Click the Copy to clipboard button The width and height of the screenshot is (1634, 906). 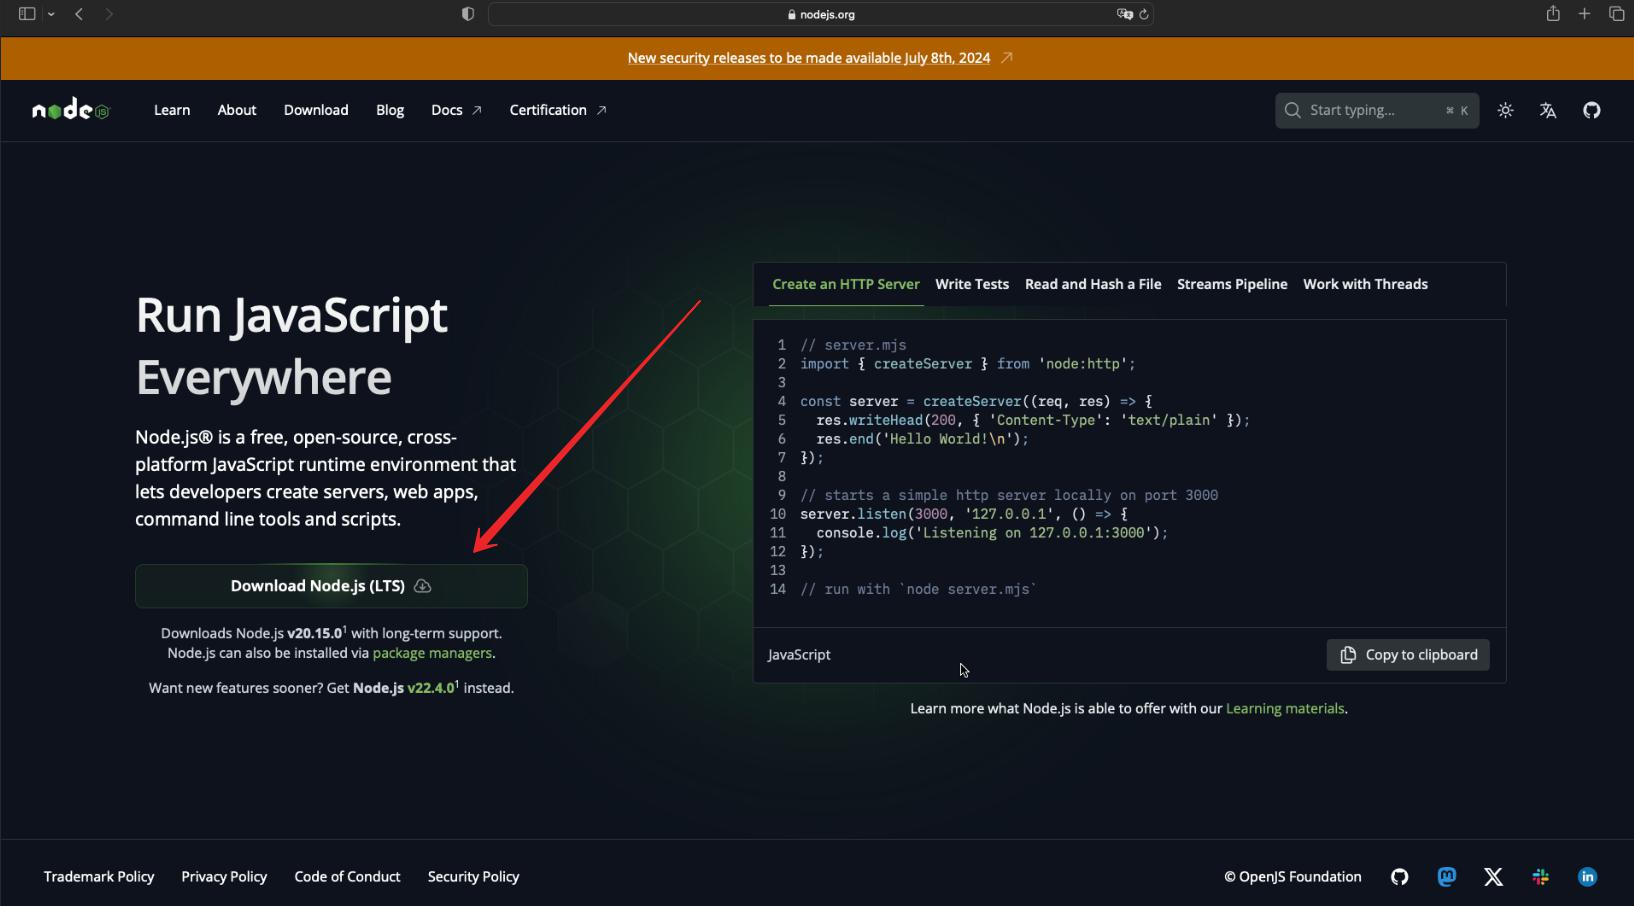(x=1408, y=655)
